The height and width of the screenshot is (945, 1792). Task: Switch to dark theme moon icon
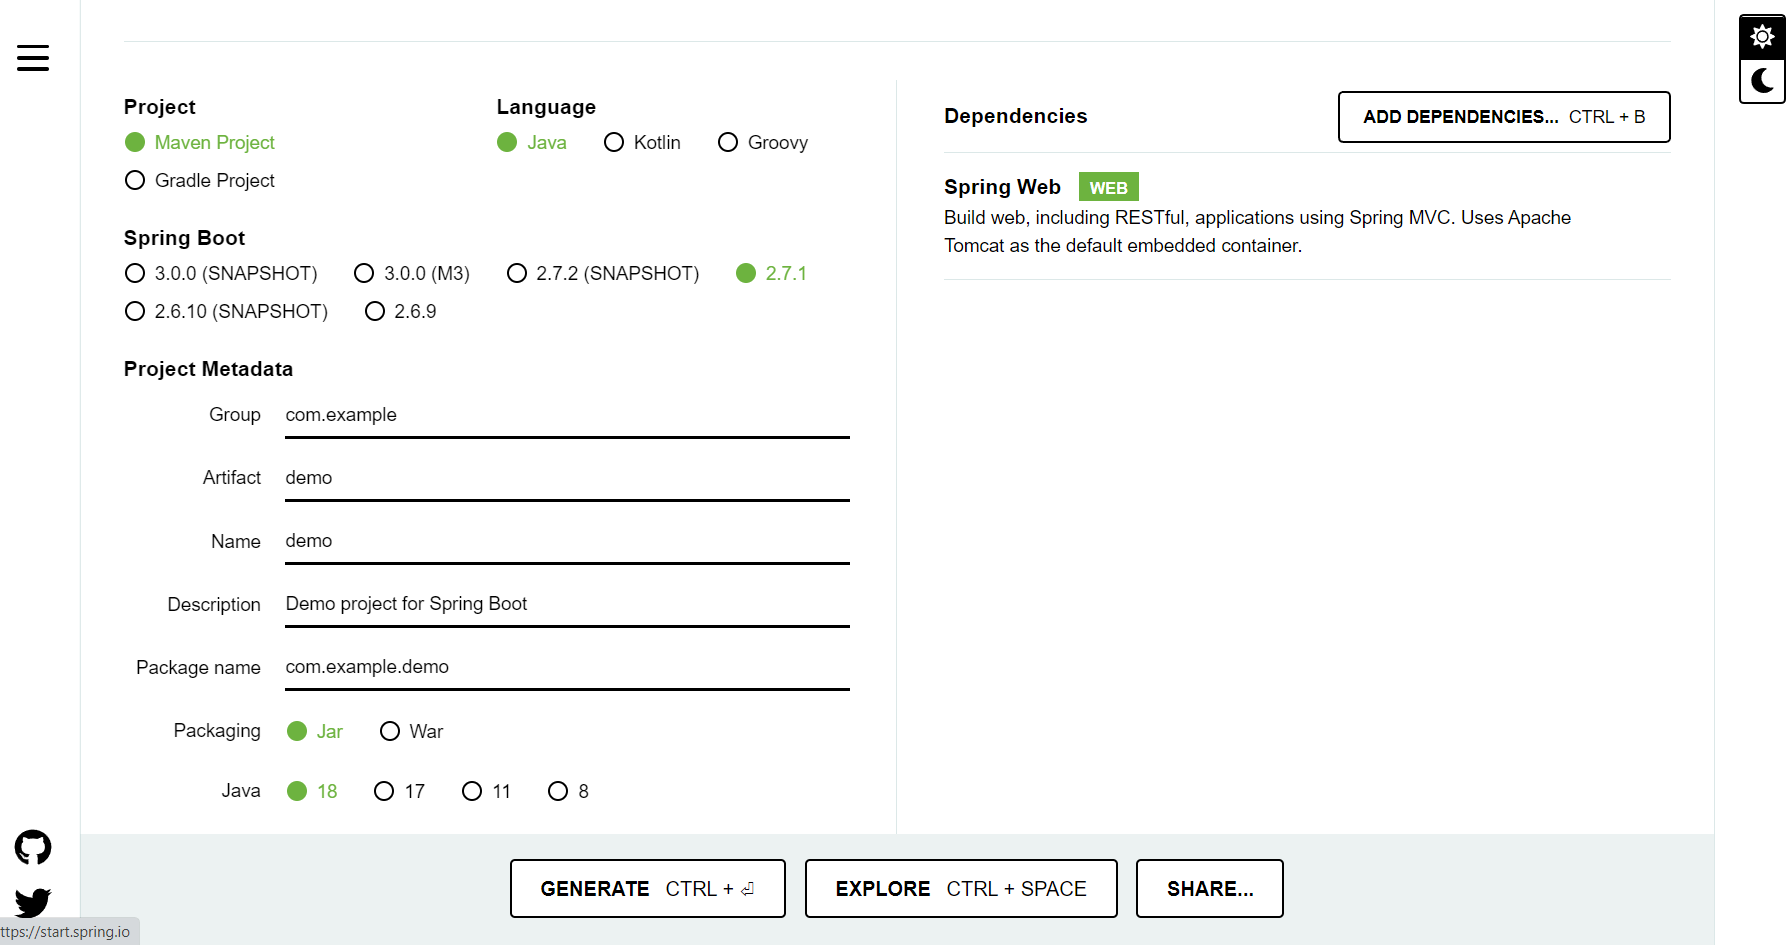(1762, 80)
